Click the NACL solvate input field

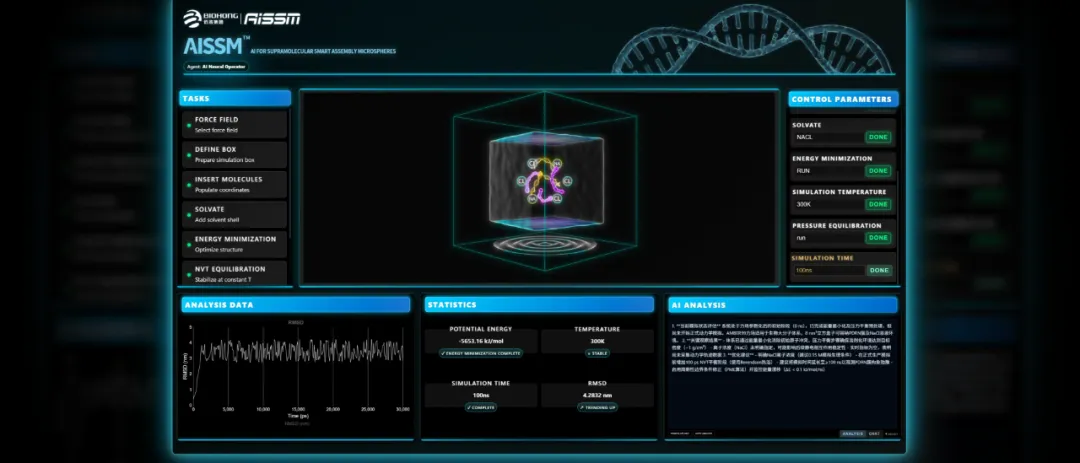point(829,137)
